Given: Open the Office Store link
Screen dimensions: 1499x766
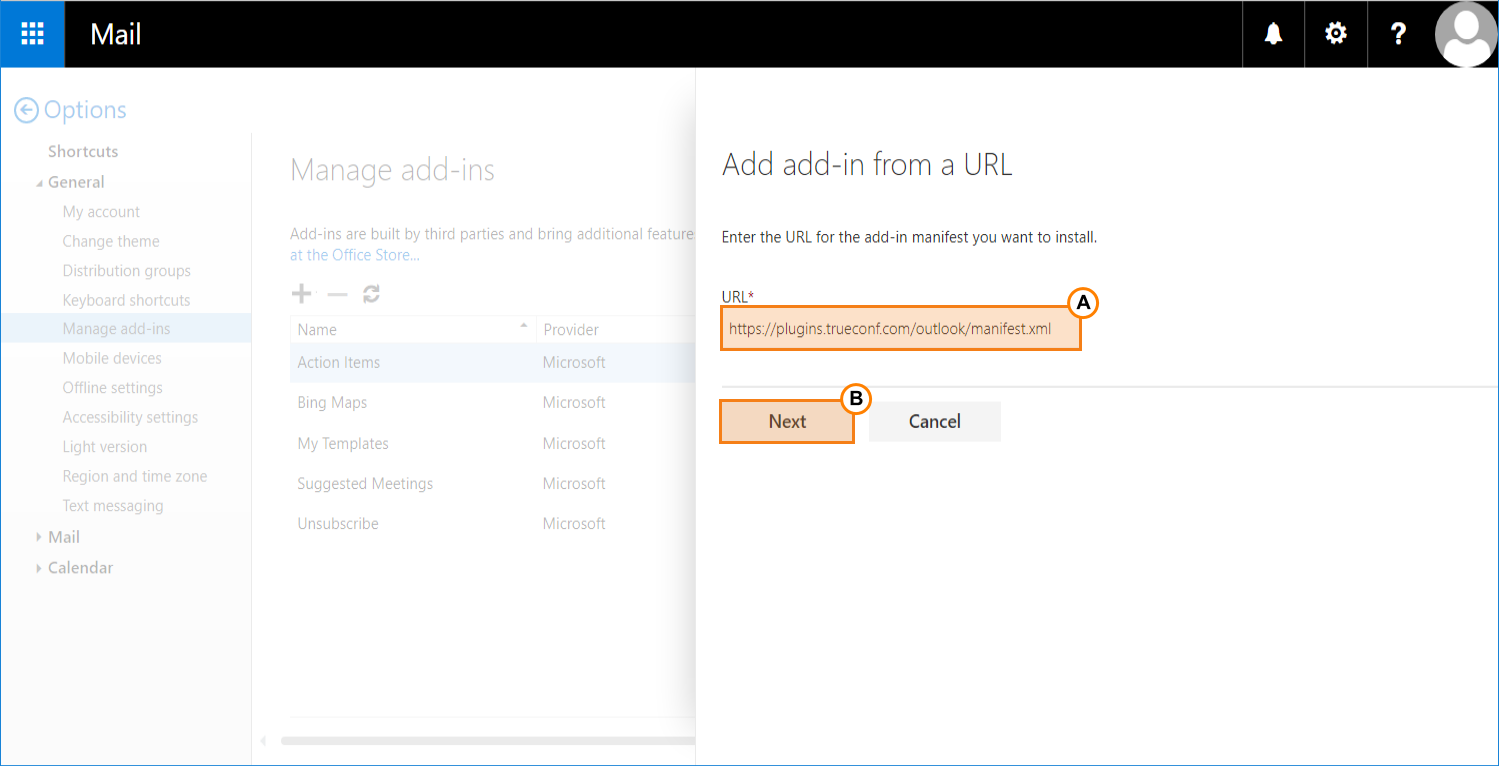Looking at the screenshot, I should pos(354,255).
